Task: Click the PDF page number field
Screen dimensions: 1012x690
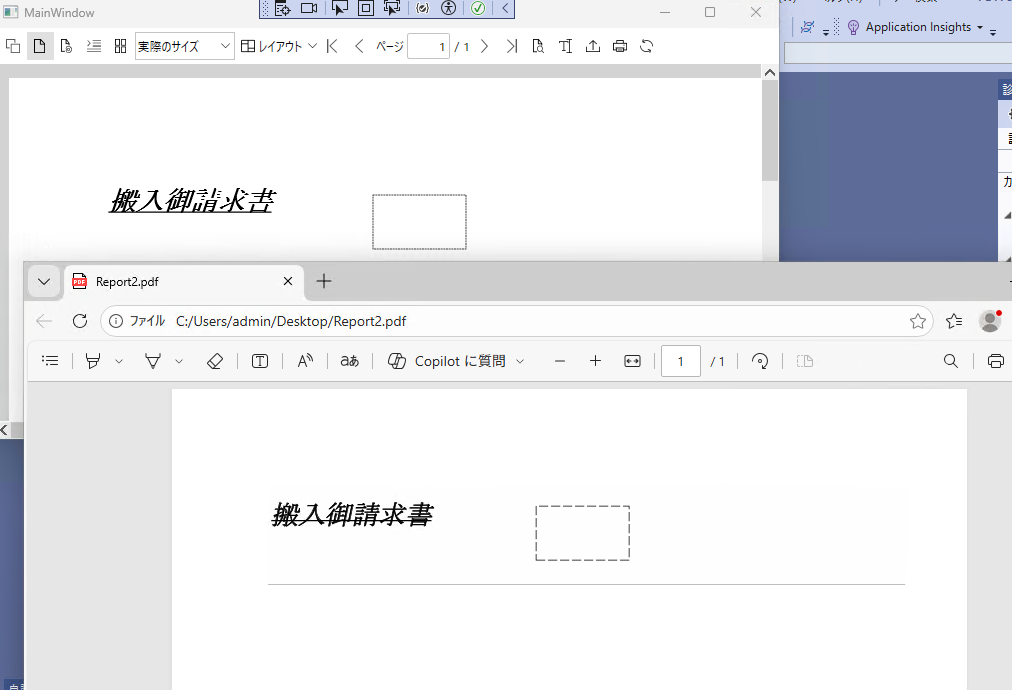Action: 681,361
